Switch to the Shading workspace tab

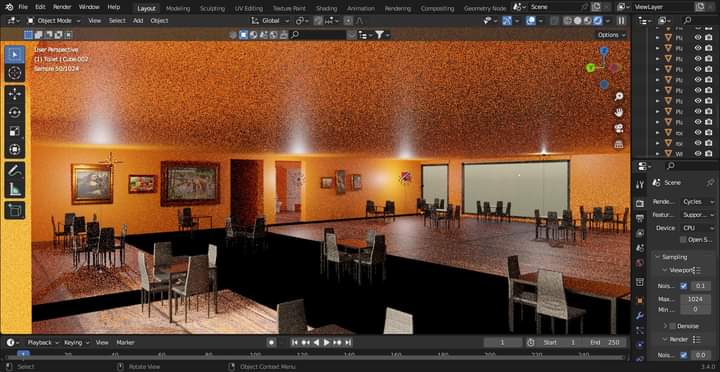[x=326, y=8]
